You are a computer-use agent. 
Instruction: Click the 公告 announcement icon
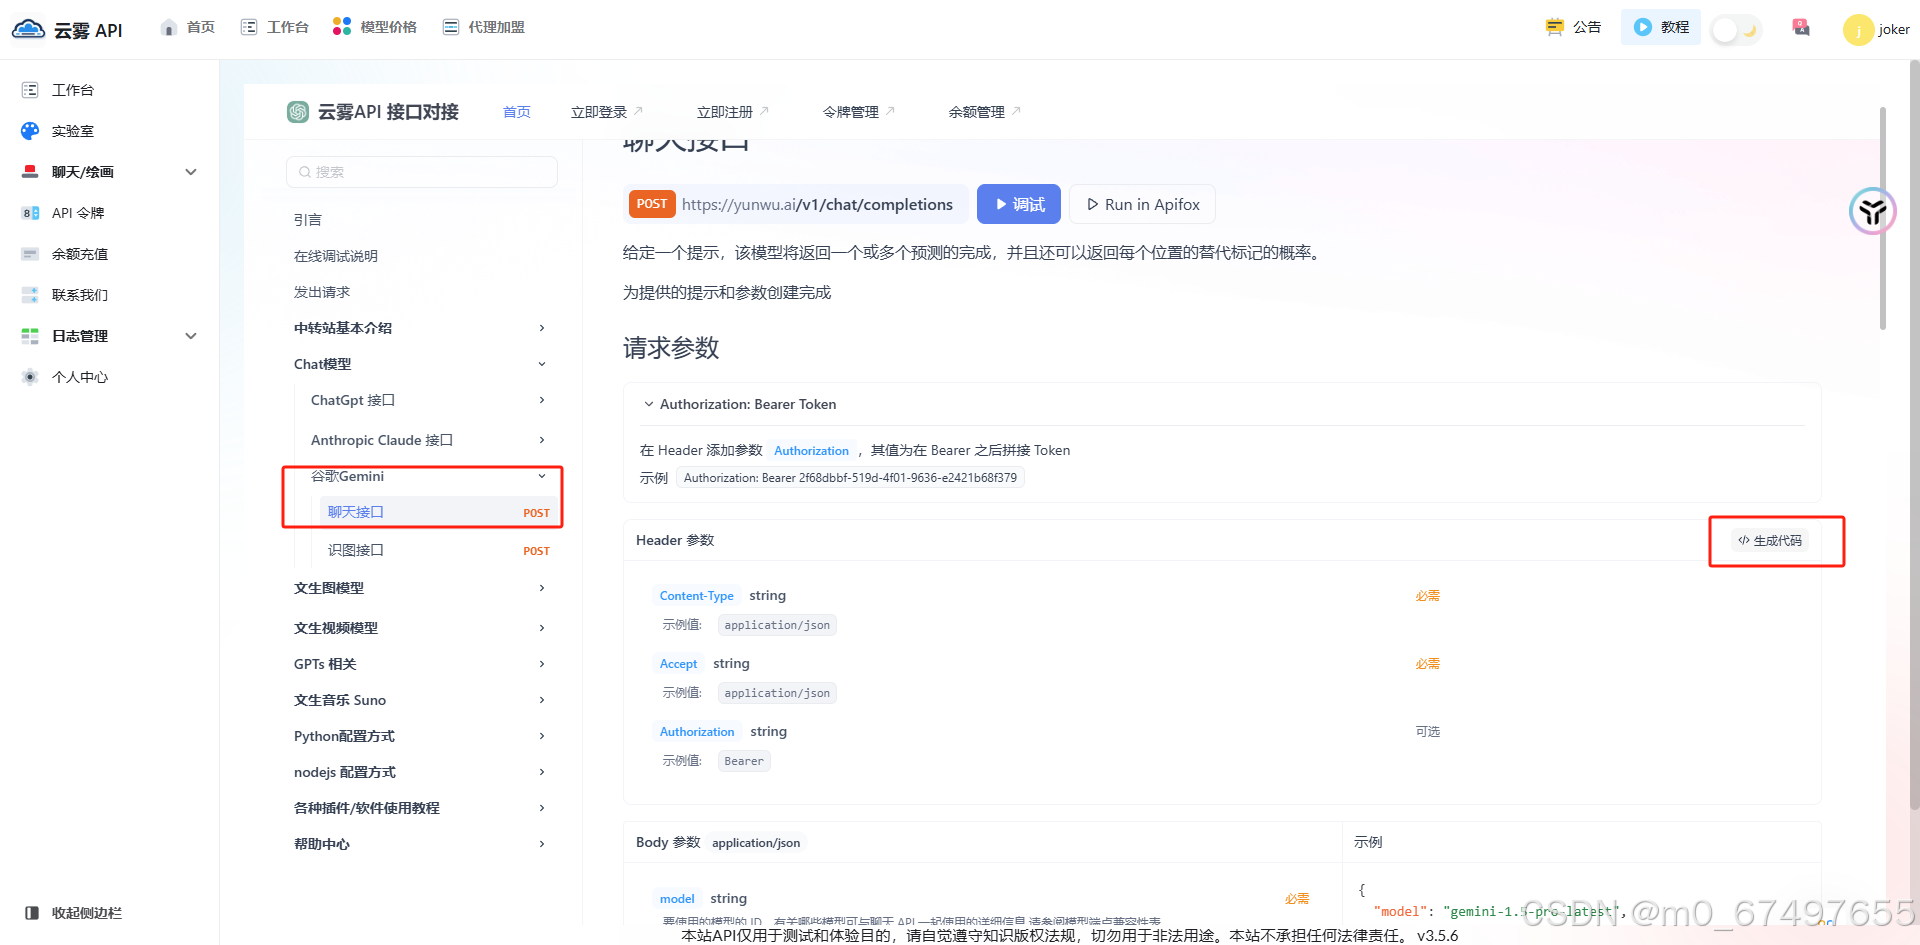coord(1554,27)
